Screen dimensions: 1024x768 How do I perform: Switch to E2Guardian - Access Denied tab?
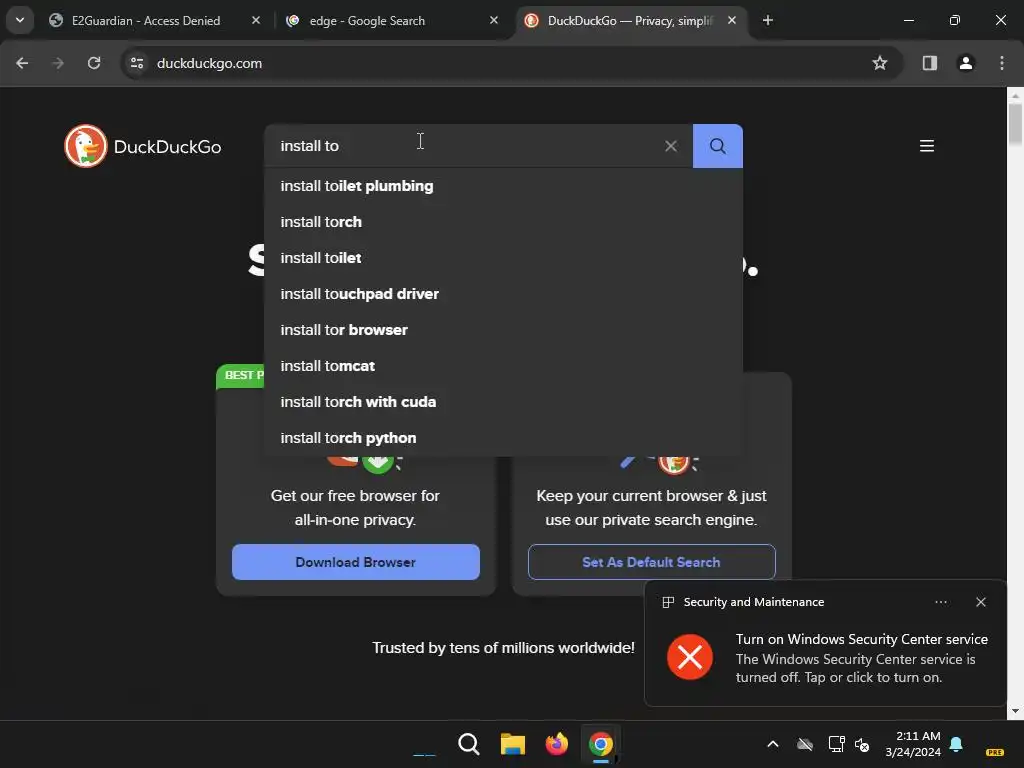(x=146, y=21)
